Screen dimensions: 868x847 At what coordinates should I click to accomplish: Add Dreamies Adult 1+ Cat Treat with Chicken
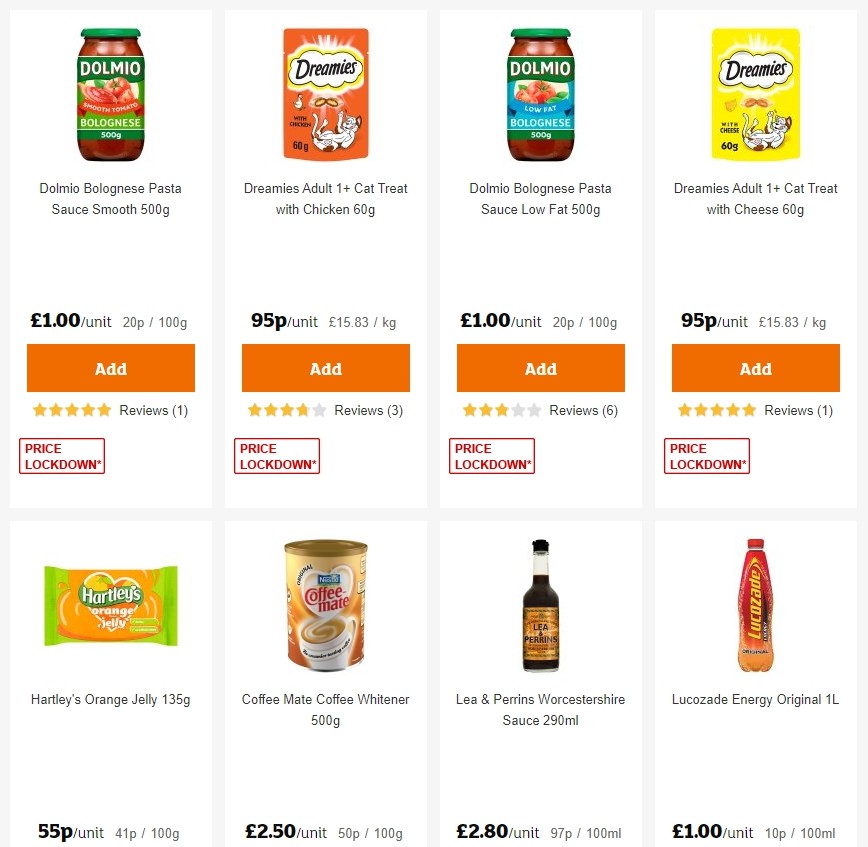325,367
